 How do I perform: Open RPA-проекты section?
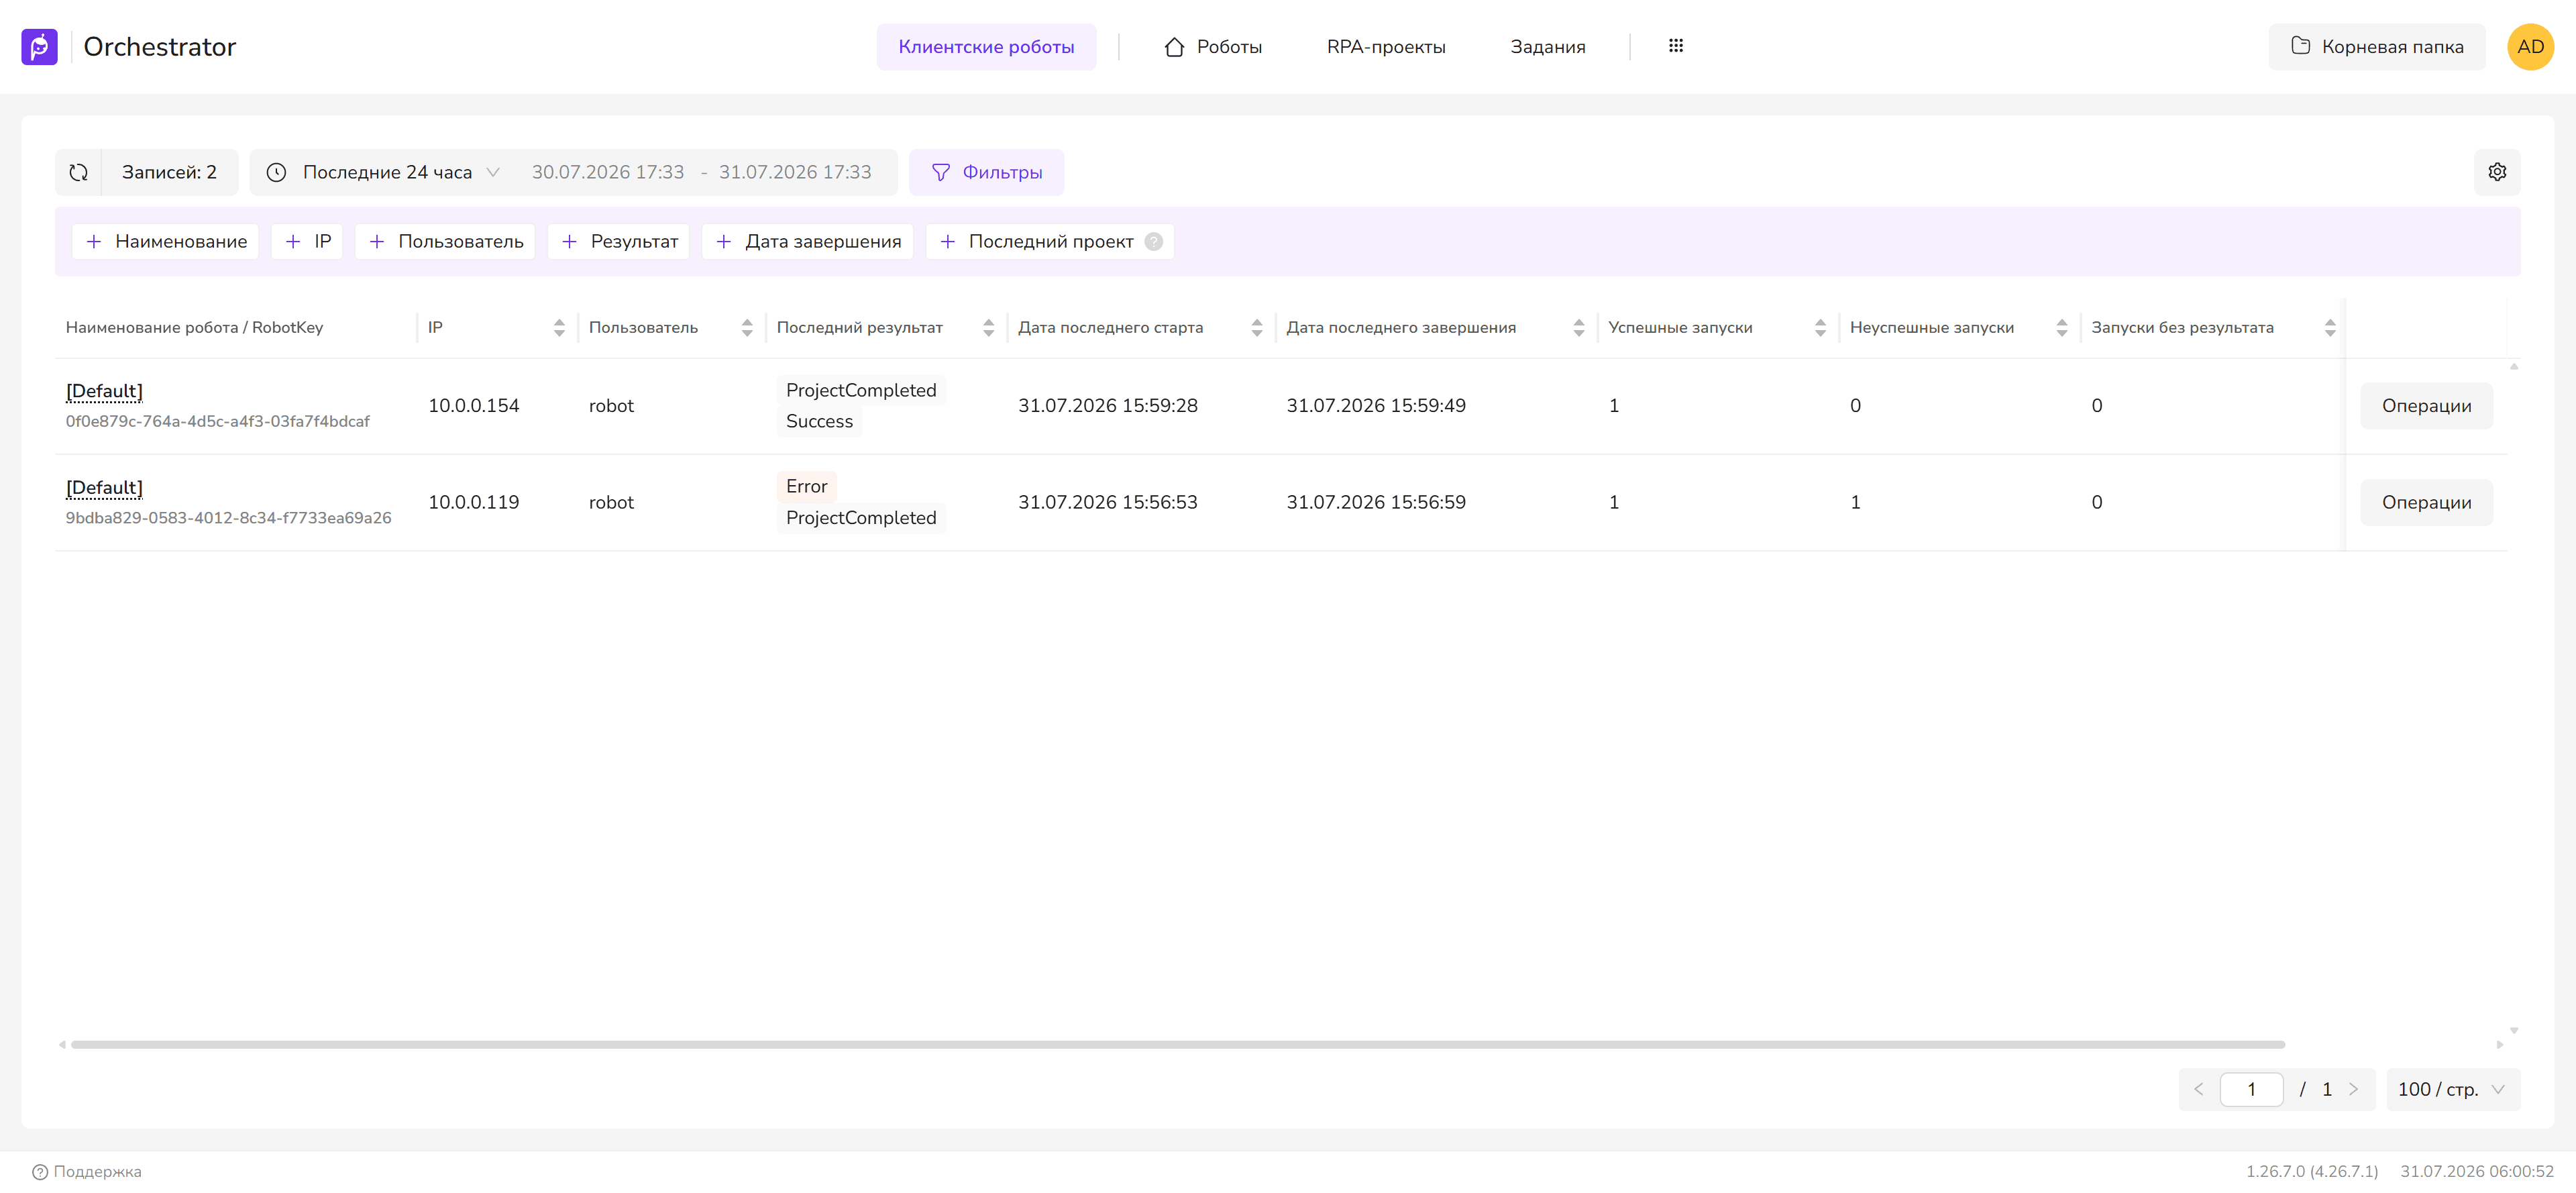pos(1386,47)
